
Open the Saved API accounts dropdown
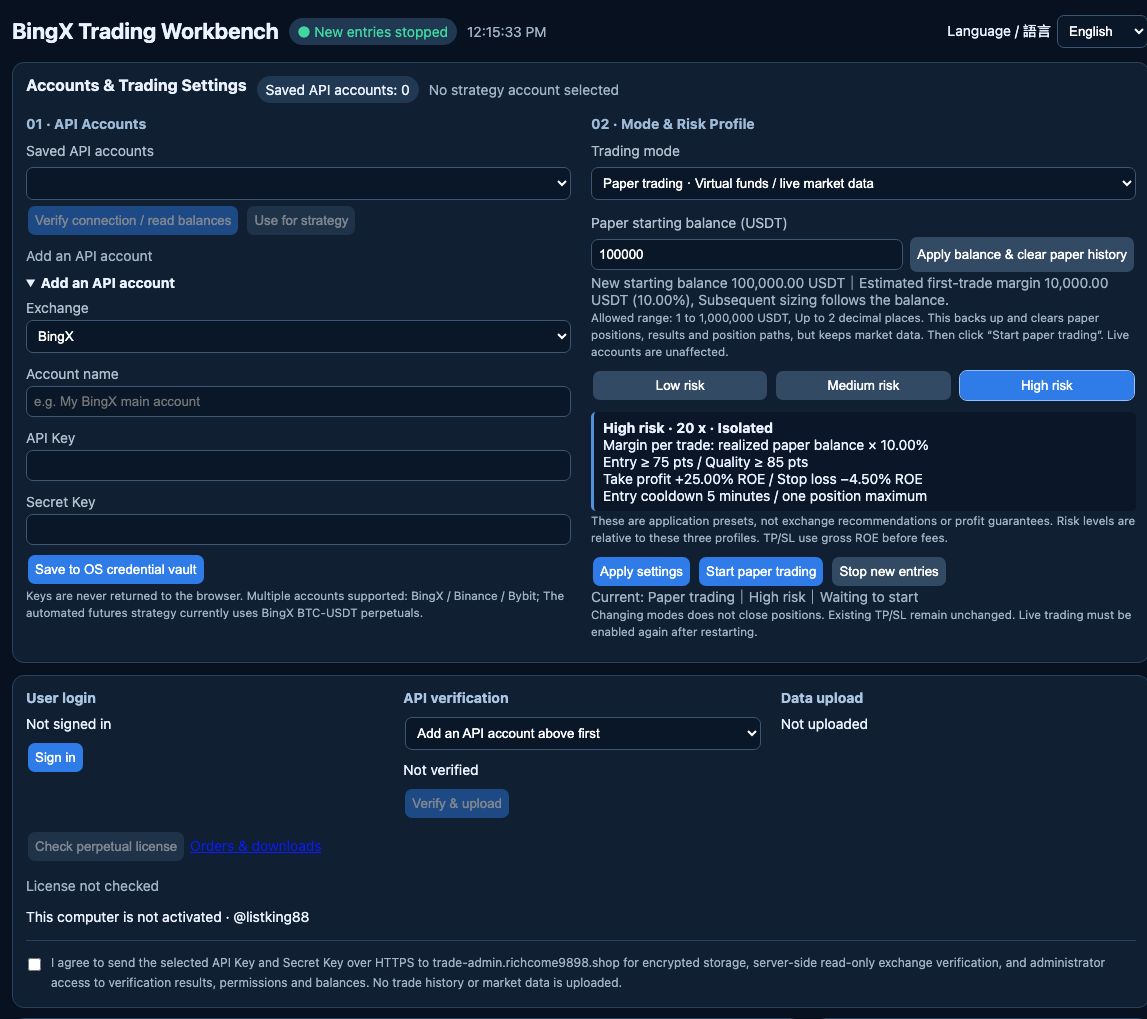point(298,184)
